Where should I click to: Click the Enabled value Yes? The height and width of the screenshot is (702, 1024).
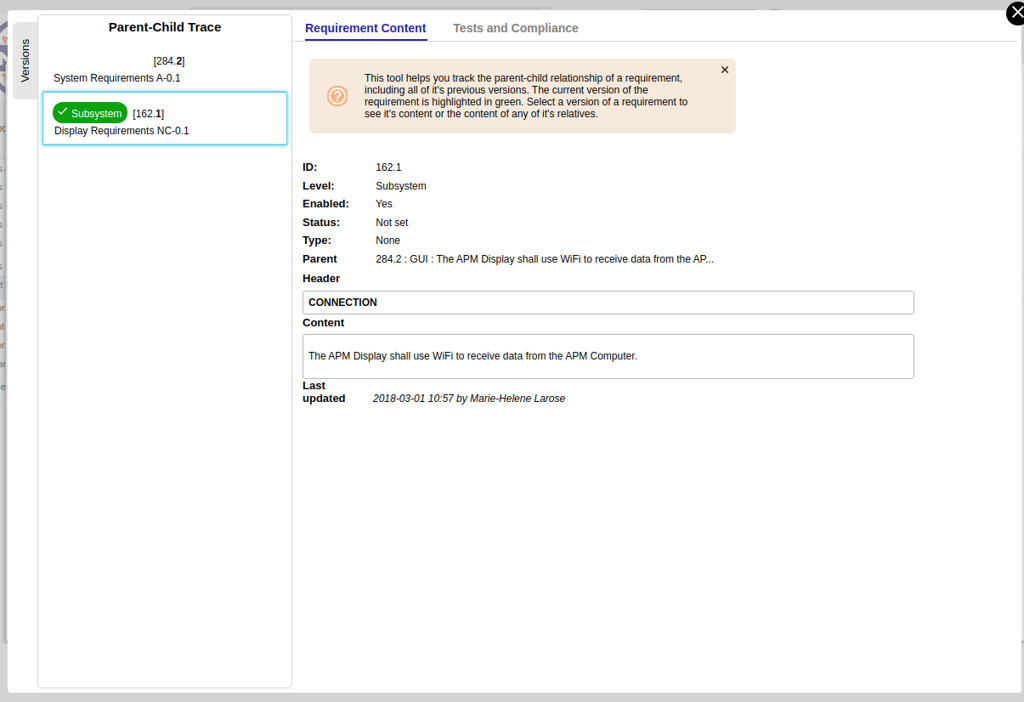click(384, 204)
